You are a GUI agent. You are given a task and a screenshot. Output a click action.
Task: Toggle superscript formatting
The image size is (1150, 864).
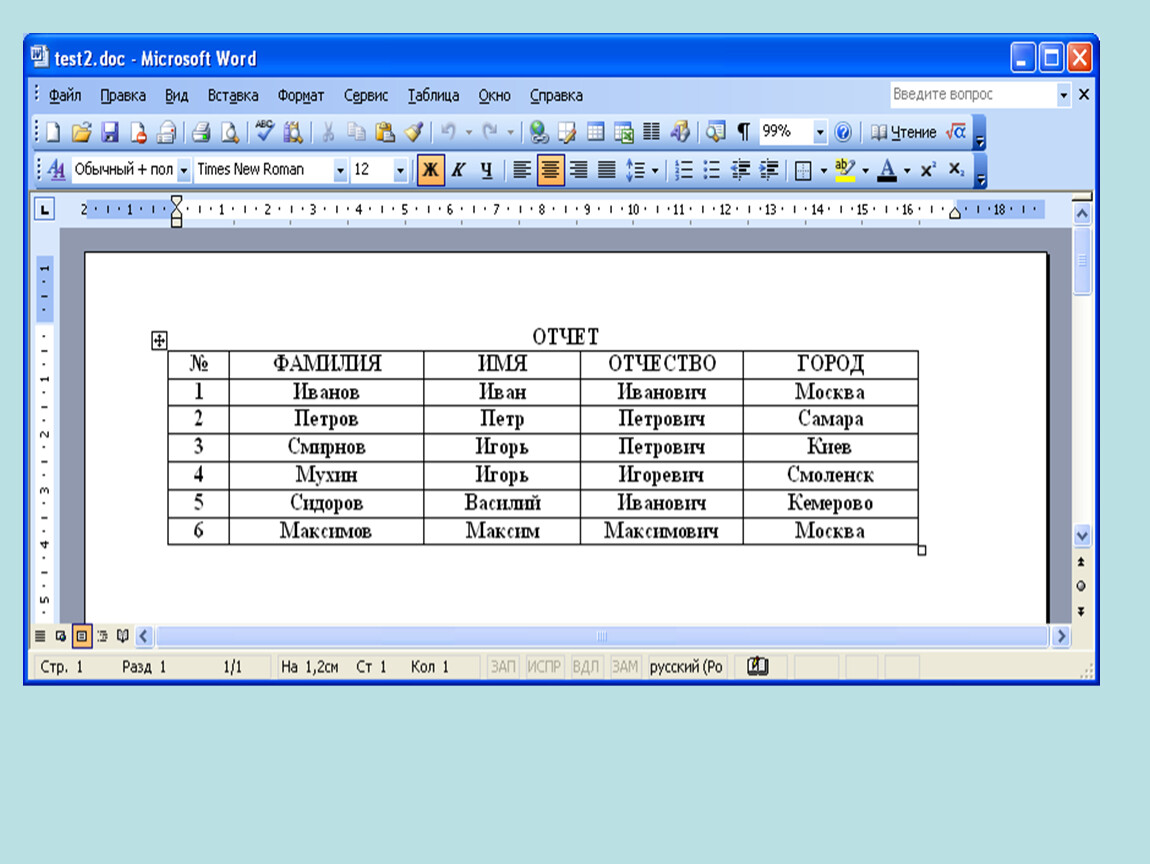928,170
